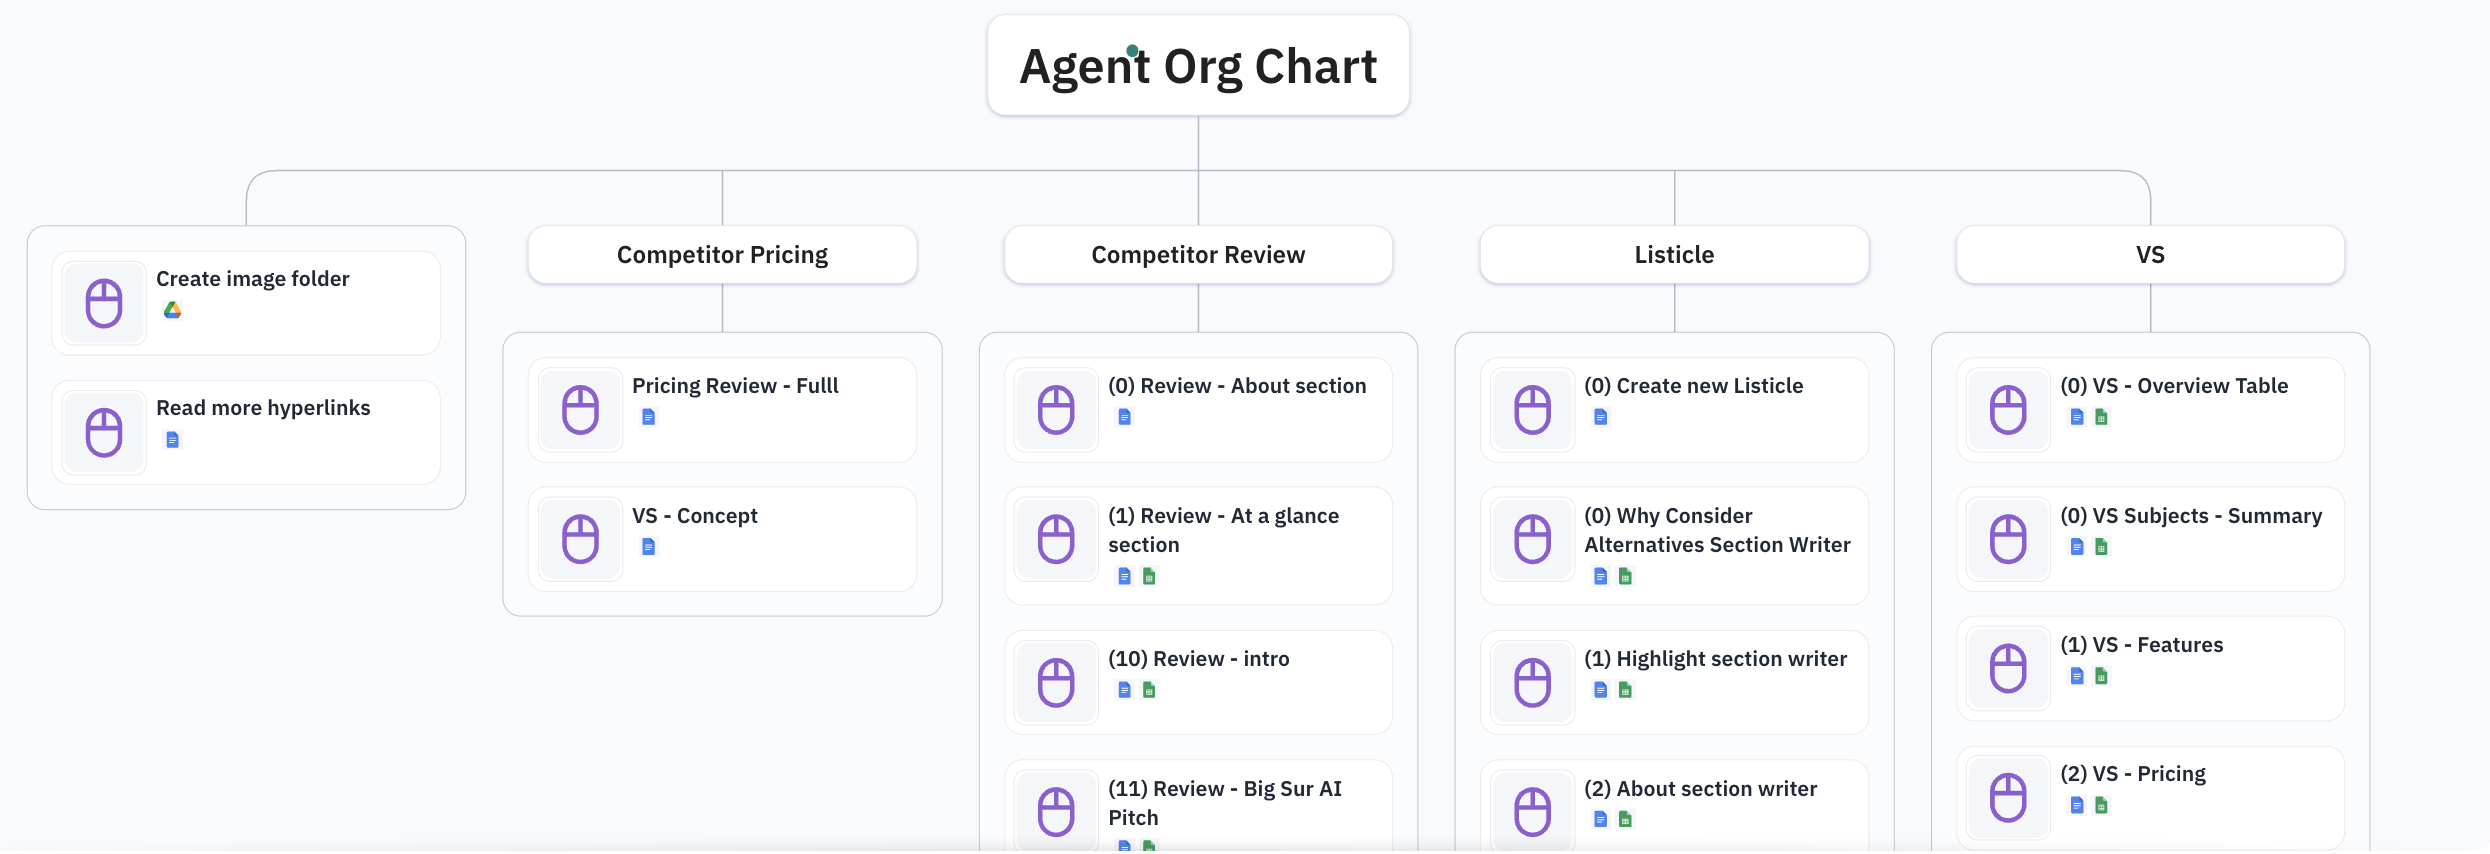Click the green sheets icon under (2) About section writer
The height and width of the screenshot is (854, 2490).
pos(1626,820)
